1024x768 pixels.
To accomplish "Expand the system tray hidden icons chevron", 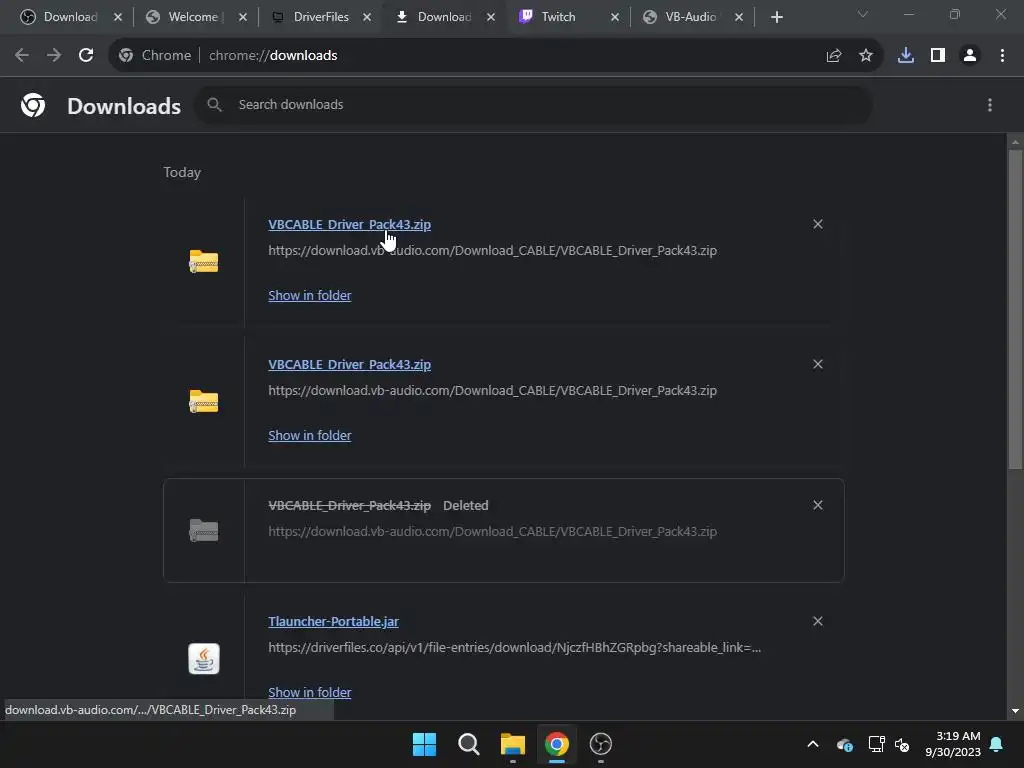I will point(813,744).
